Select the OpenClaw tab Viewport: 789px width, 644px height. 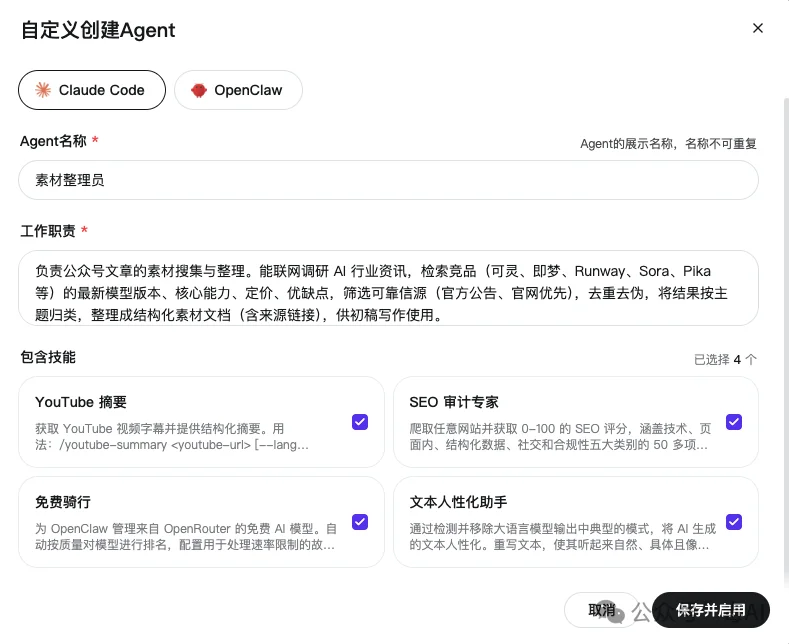238,90
